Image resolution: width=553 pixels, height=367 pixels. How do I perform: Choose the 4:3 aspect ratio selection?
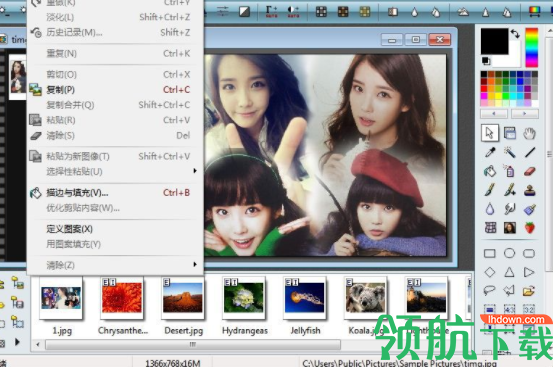click(509, 310)
